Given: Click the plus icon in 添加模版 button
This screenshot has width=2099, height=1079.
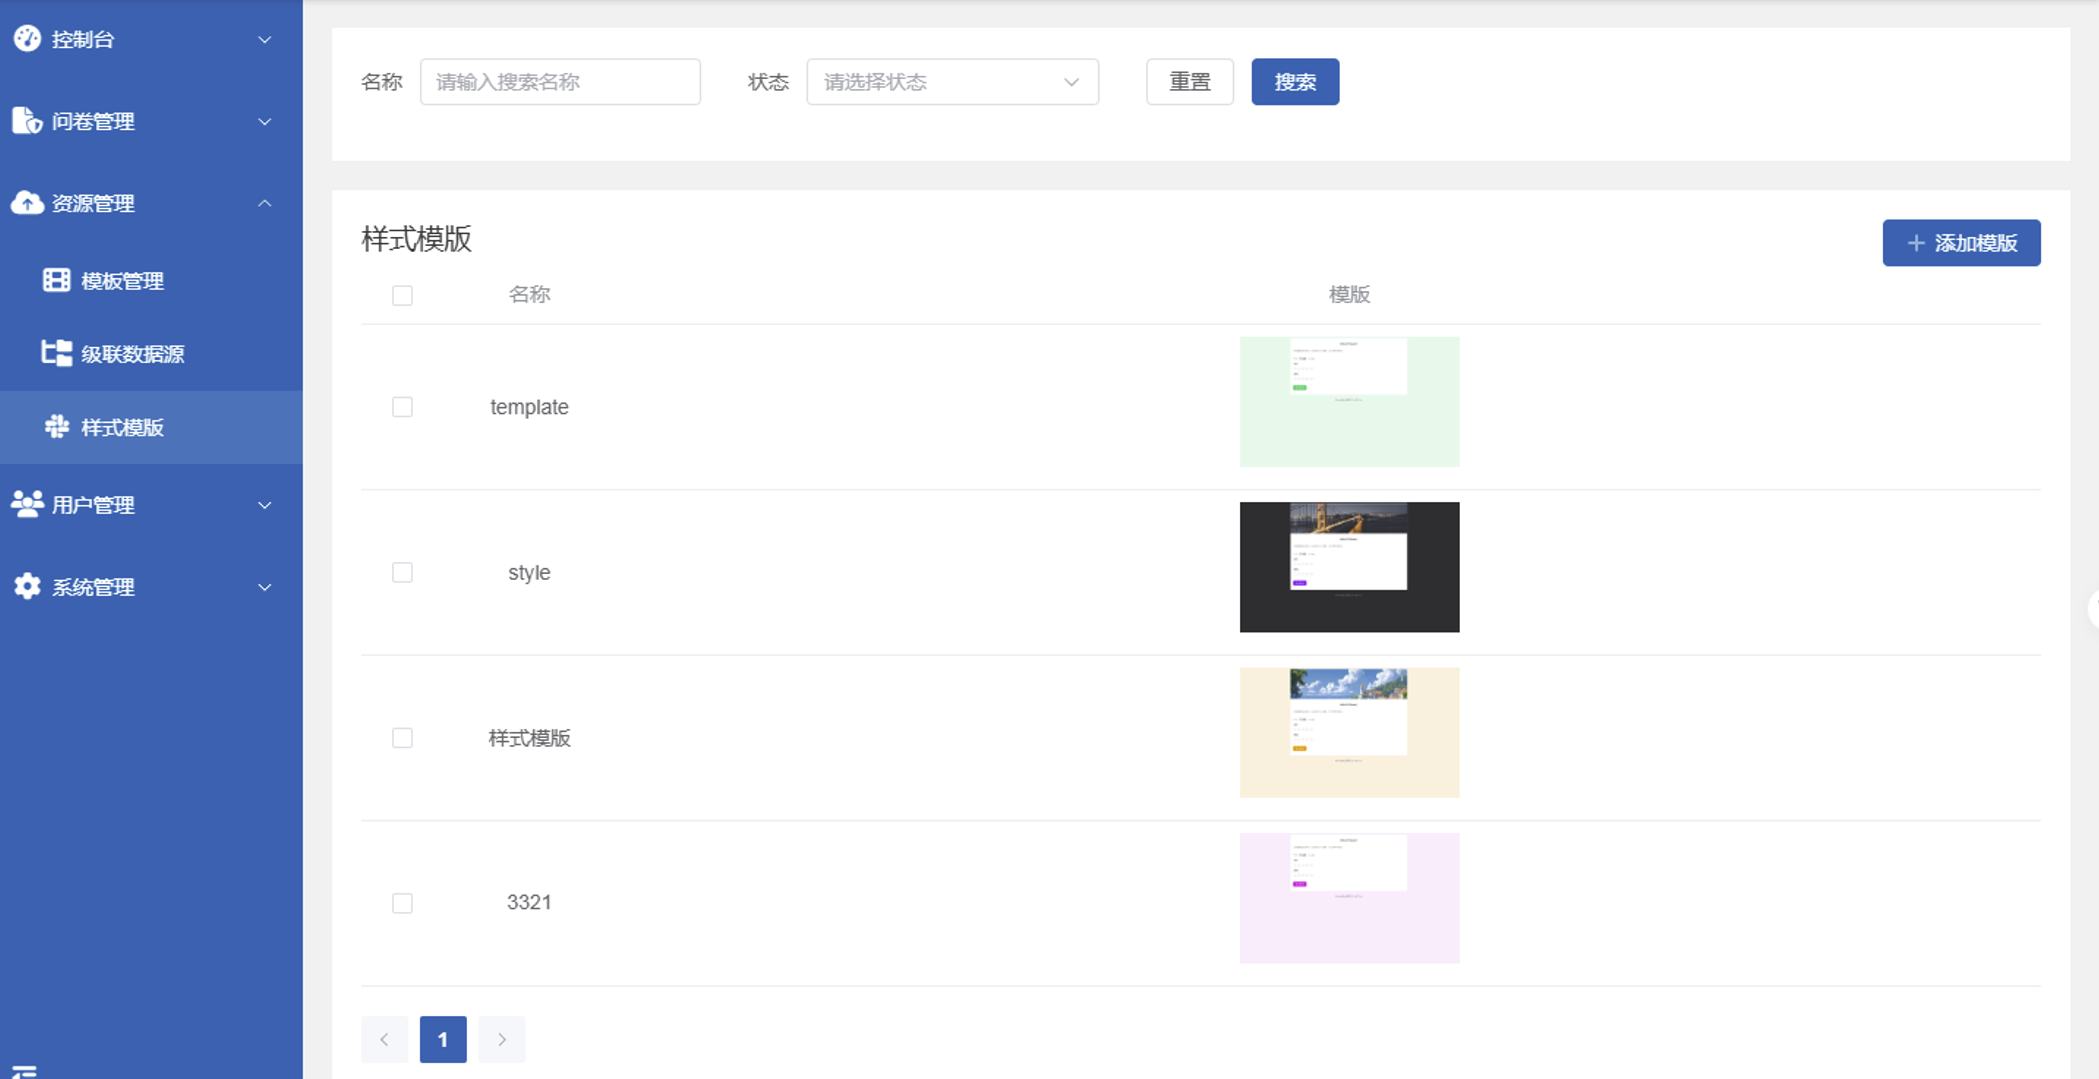Looking at the screenshot, I should pyautogui.click(x=1916, y=243).
